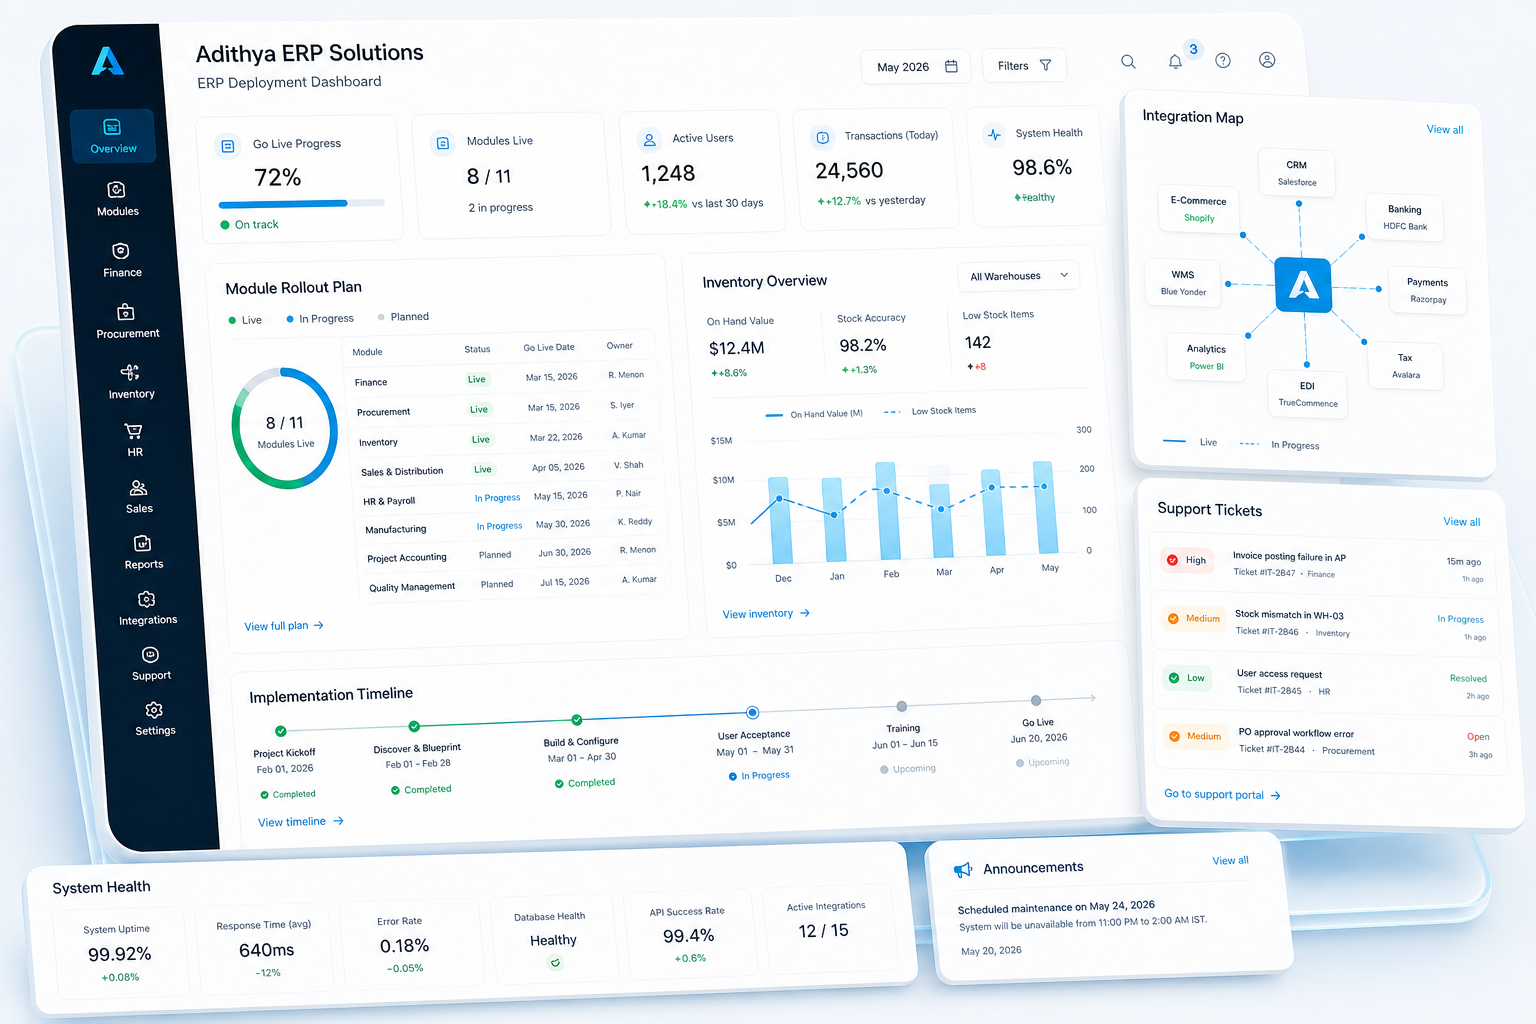
Task: Click the System Uptime 99.92% card
Action: tap(119, 952)
